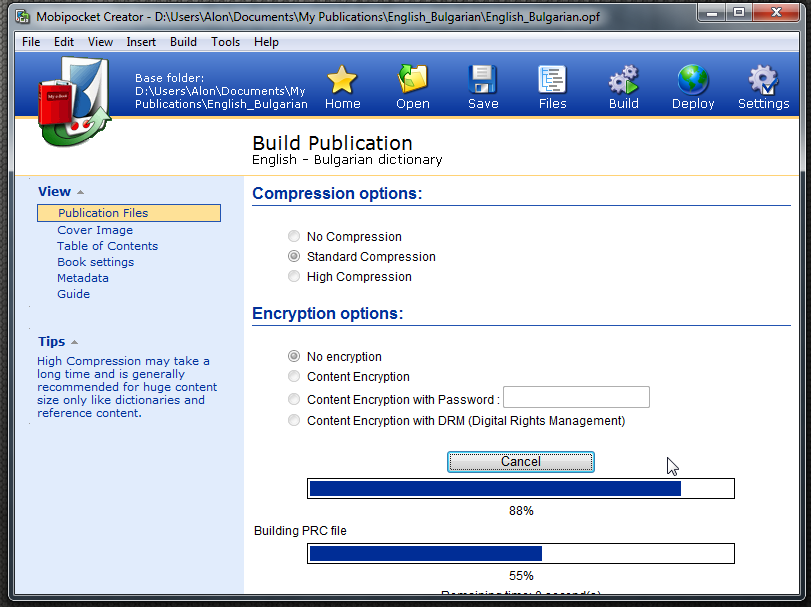
Task: Click the Building PRC file progress bar
Action: 521,554
